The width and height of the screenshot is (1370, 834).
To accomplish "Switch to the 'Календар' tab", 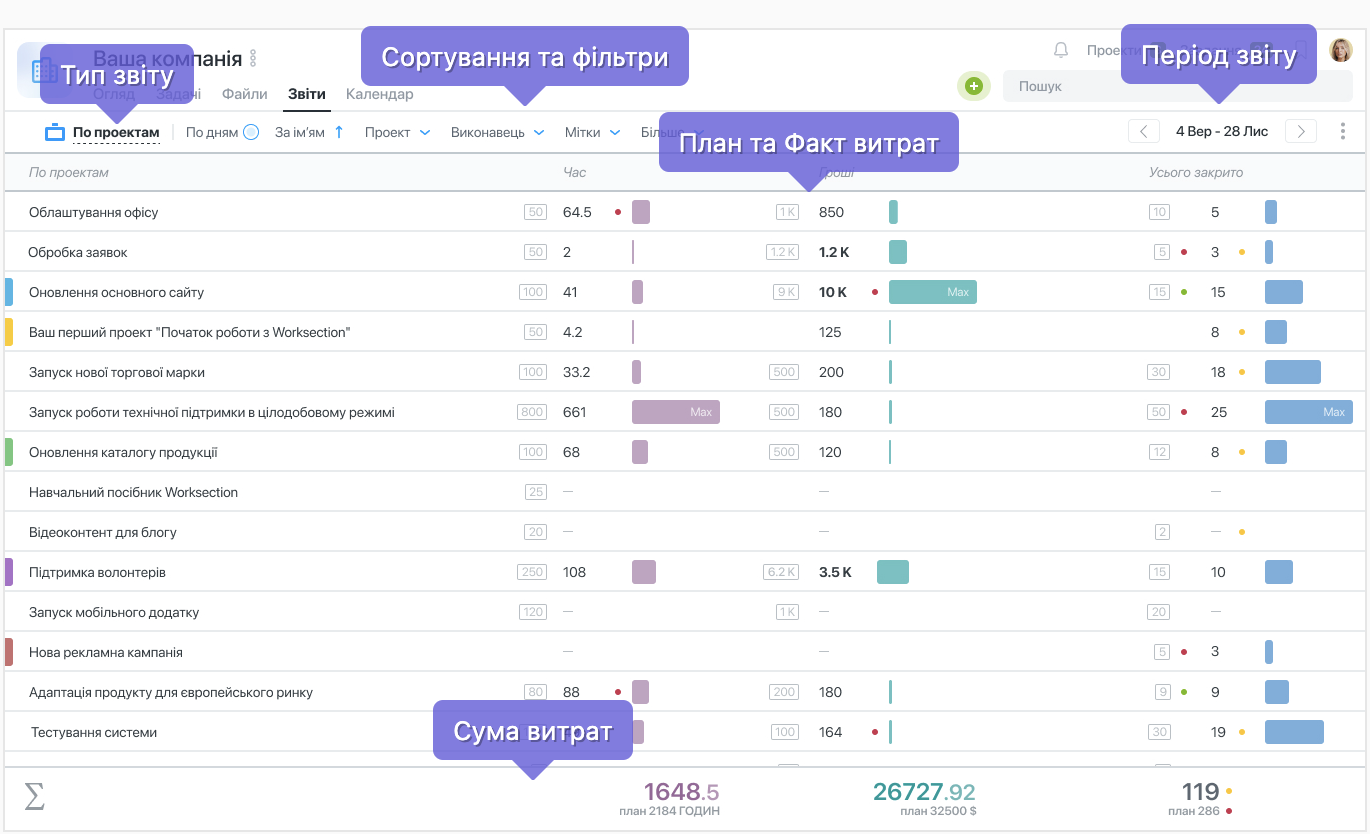I will coord(379,94).
